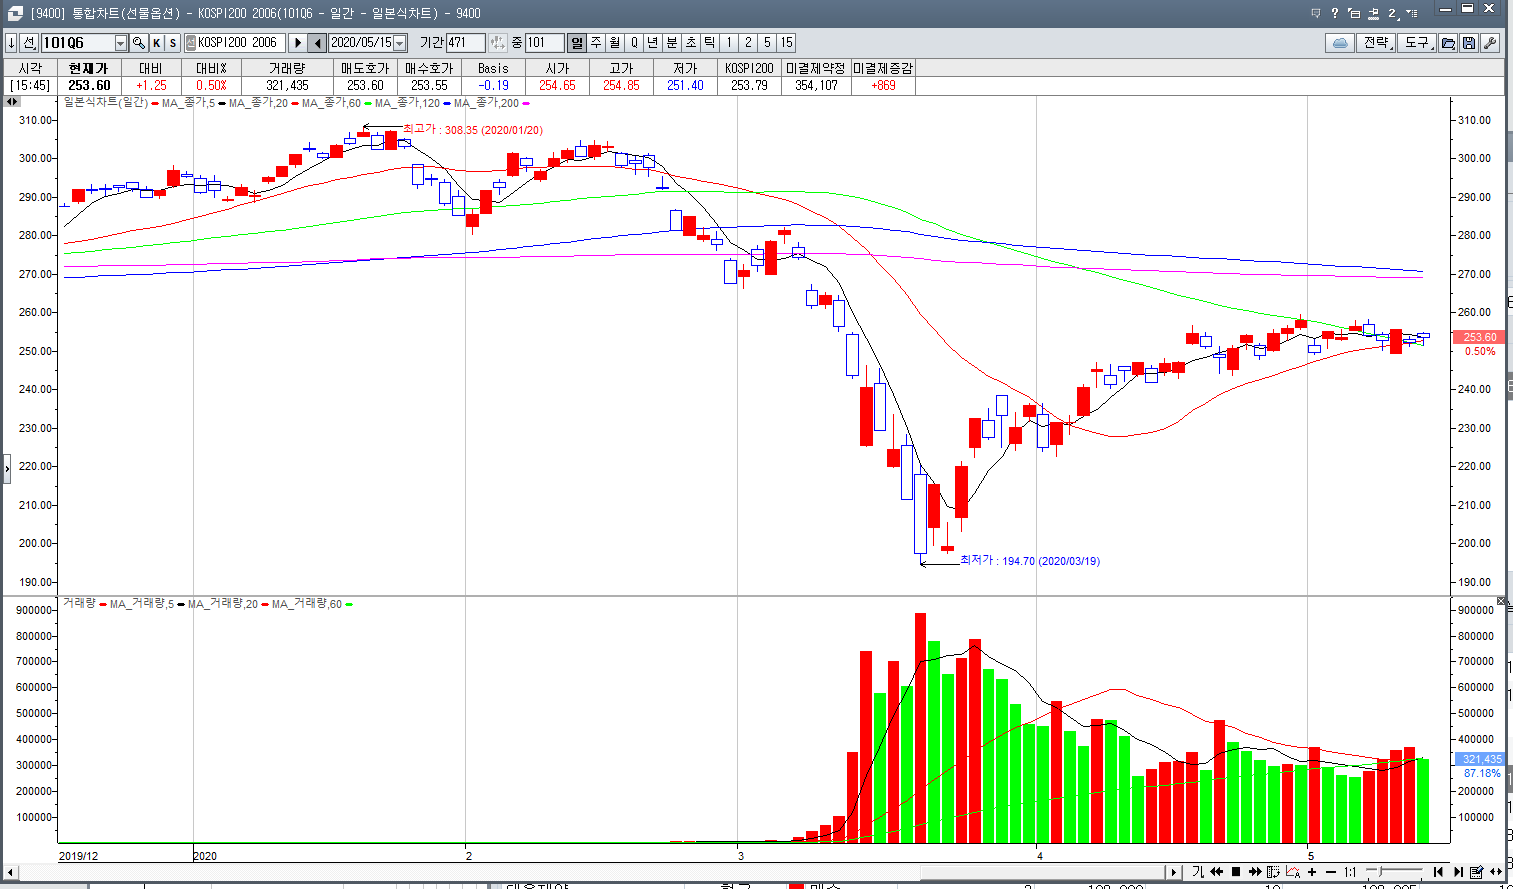This screenshot has height=889, width=1513.
Task: Click the stop square control
Action: (x=1236, y=872)
